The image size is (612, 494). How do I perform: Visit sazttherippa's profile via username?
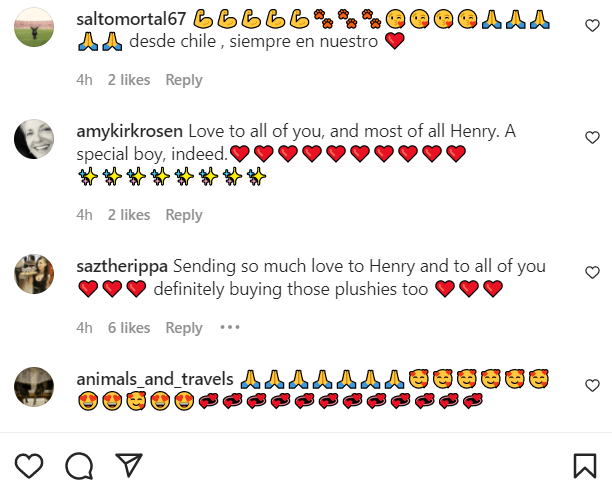(x=122, y=267)
